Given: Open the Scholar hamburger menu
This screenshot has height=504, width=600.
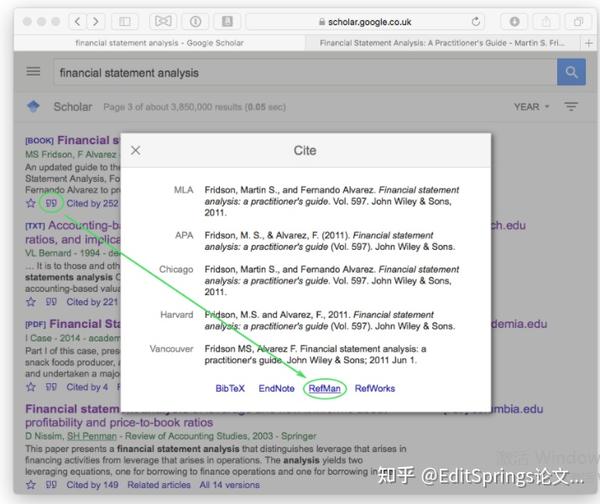Looking at the screenshot, I should (33, 71).
